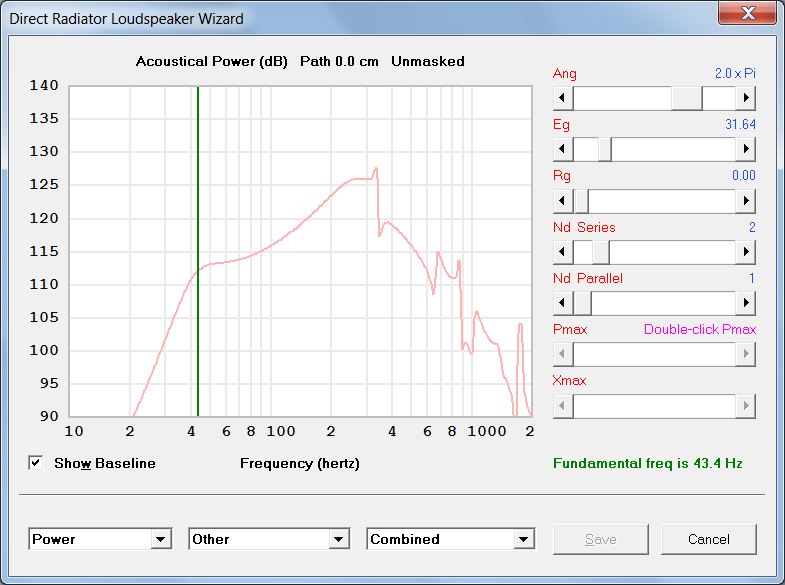Click the Rg slider thumb
Screen dimensions: 785x585
(x=581, y=201)
